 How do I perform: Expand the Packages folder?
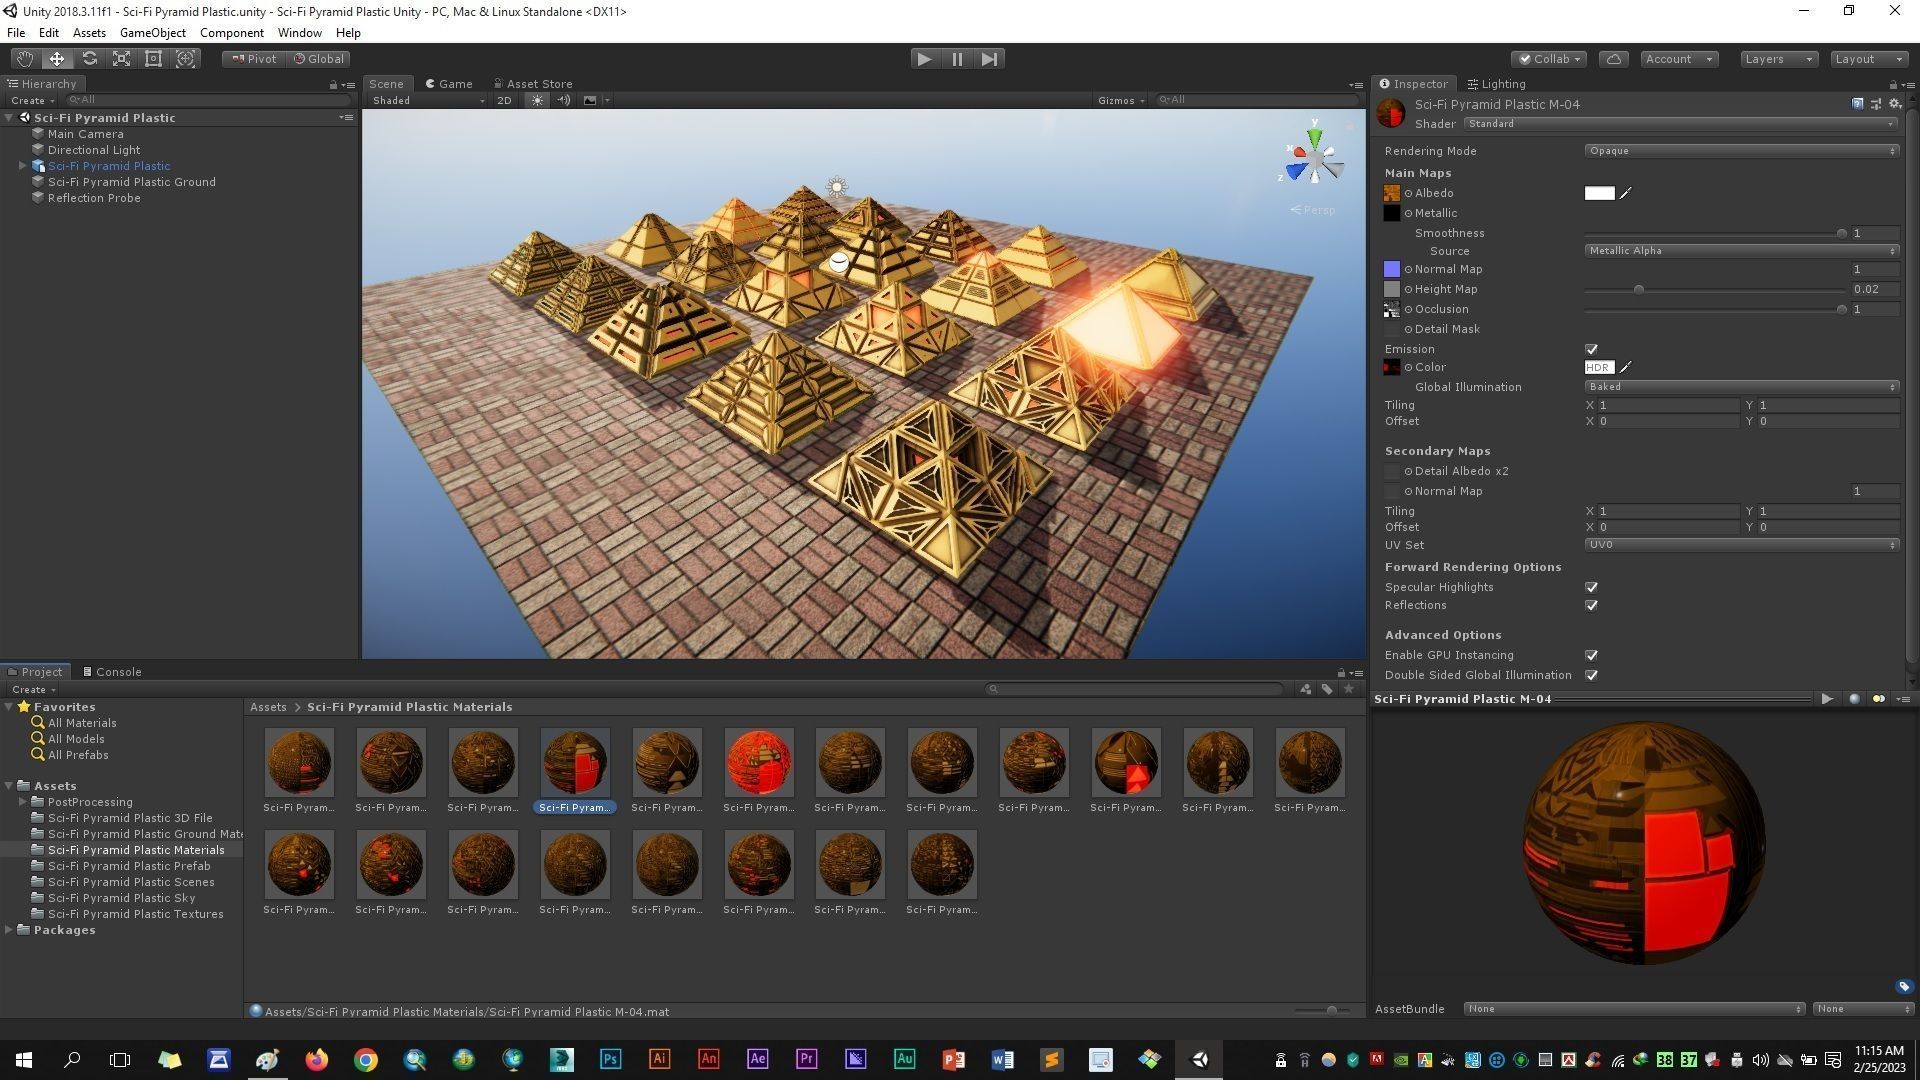click(9, 930)
